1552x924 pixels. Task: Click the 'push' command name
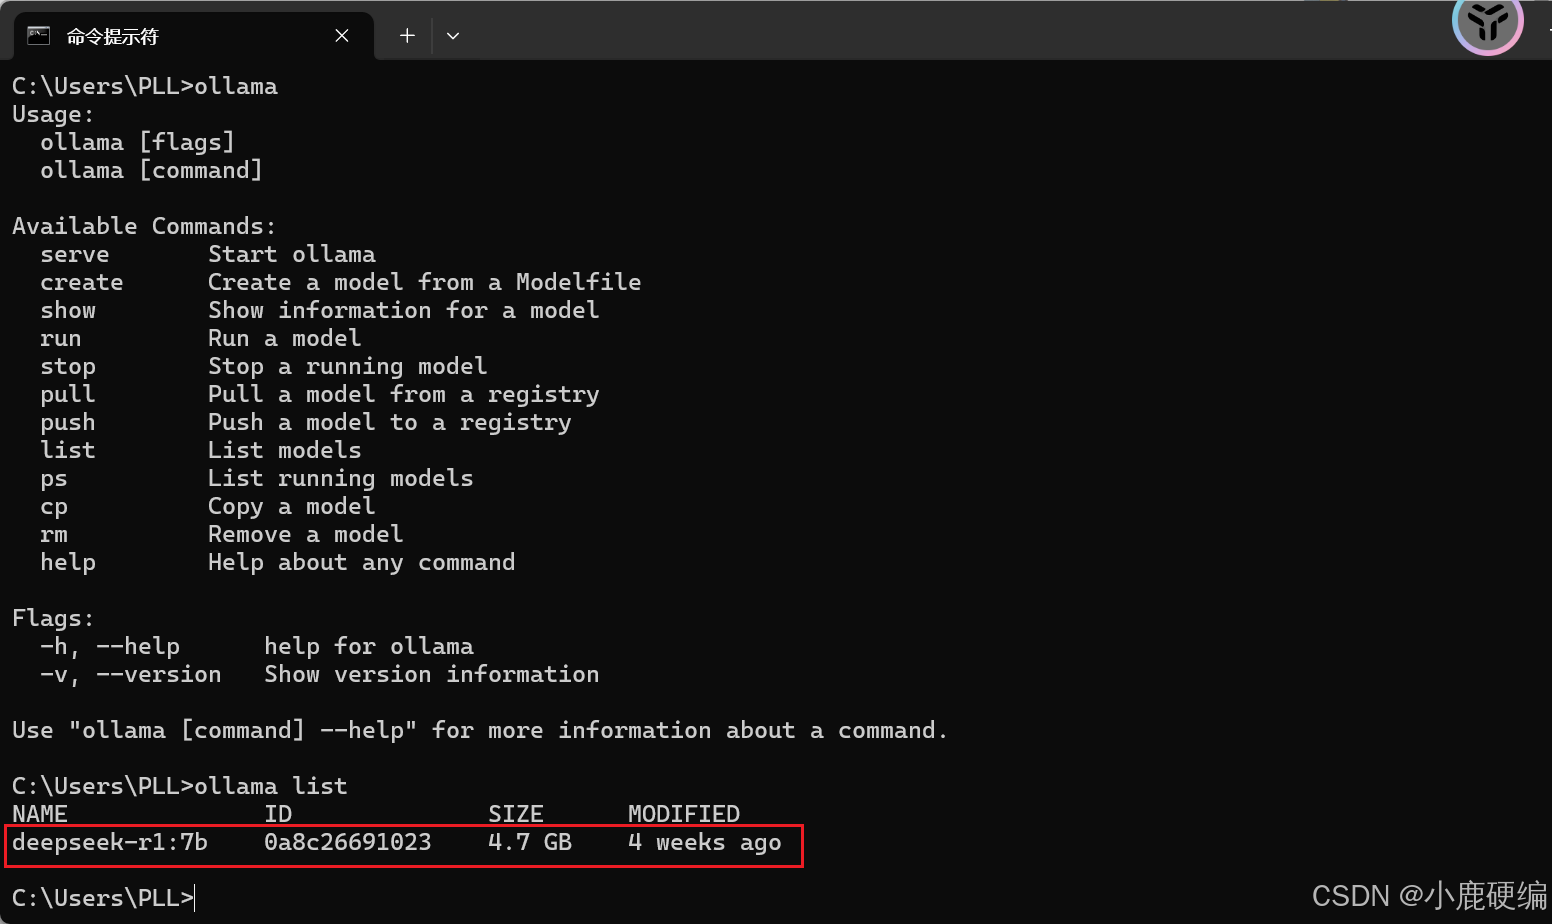[x=68, y=423]
